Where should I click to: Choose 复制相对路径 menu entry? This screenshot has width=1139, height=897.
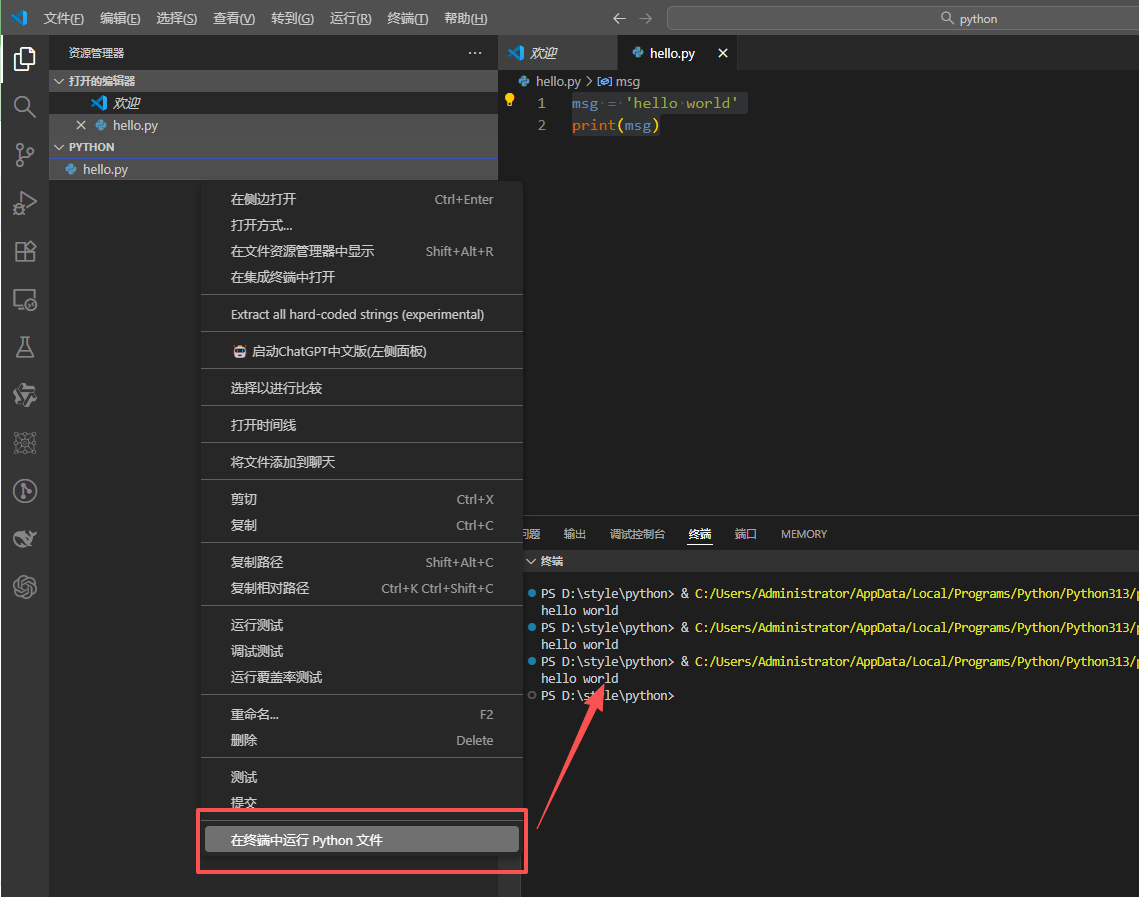click(362, 588)
